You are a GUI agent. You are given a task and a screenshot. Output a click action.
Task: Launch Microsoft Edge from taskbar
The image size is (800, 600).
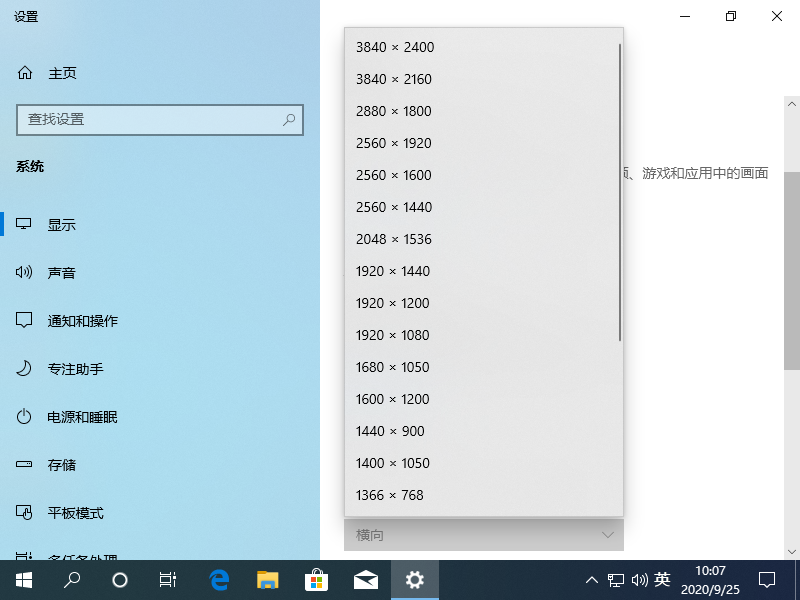tap(219, 579)
